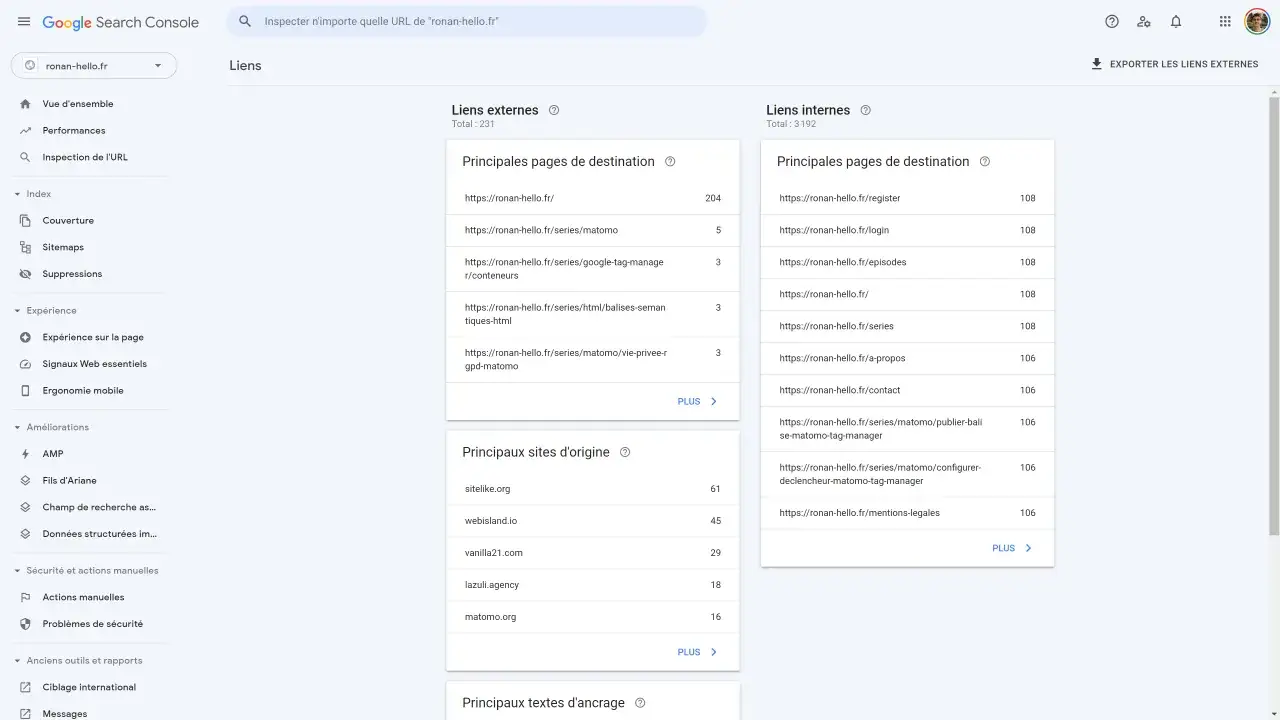Screen dimensions: 1280x720
Task: Open the hamburger main menu
Action: tap(24, 22)
